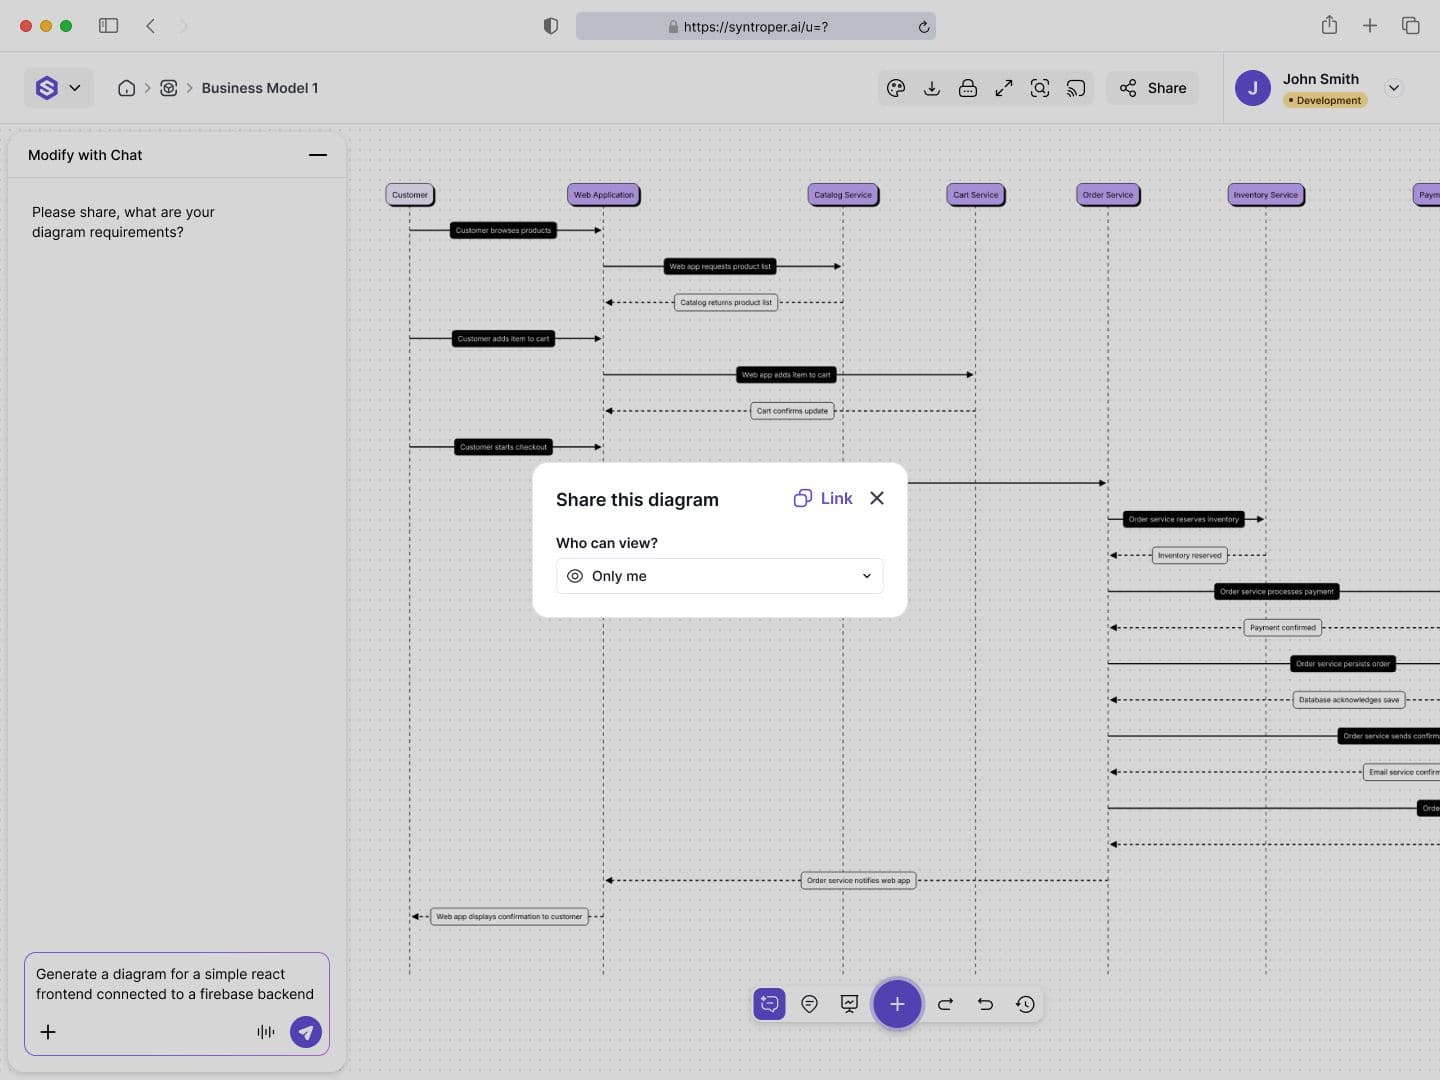The height and width of the screenshot is (1080, 1440).
Task: Toggle the comments pin tool
Action: pyautogui.click(x=809, y=1004)
